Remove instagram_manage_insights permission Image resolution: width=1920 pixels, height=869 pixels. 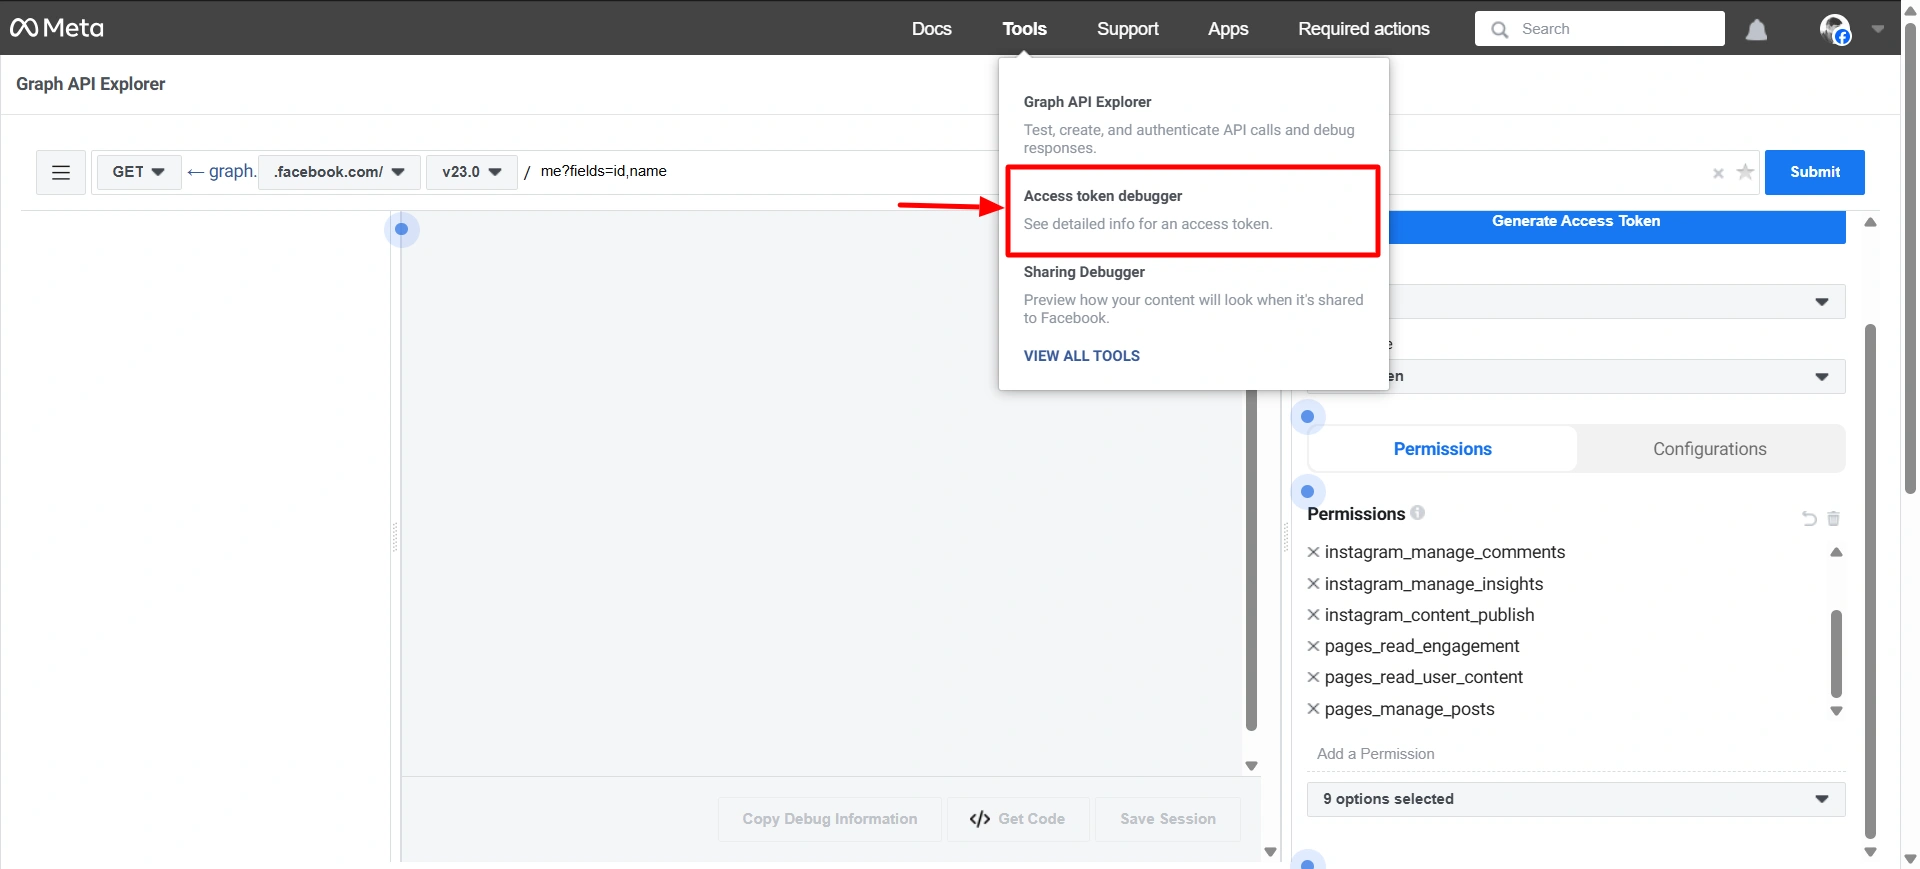coord(1313,584)
